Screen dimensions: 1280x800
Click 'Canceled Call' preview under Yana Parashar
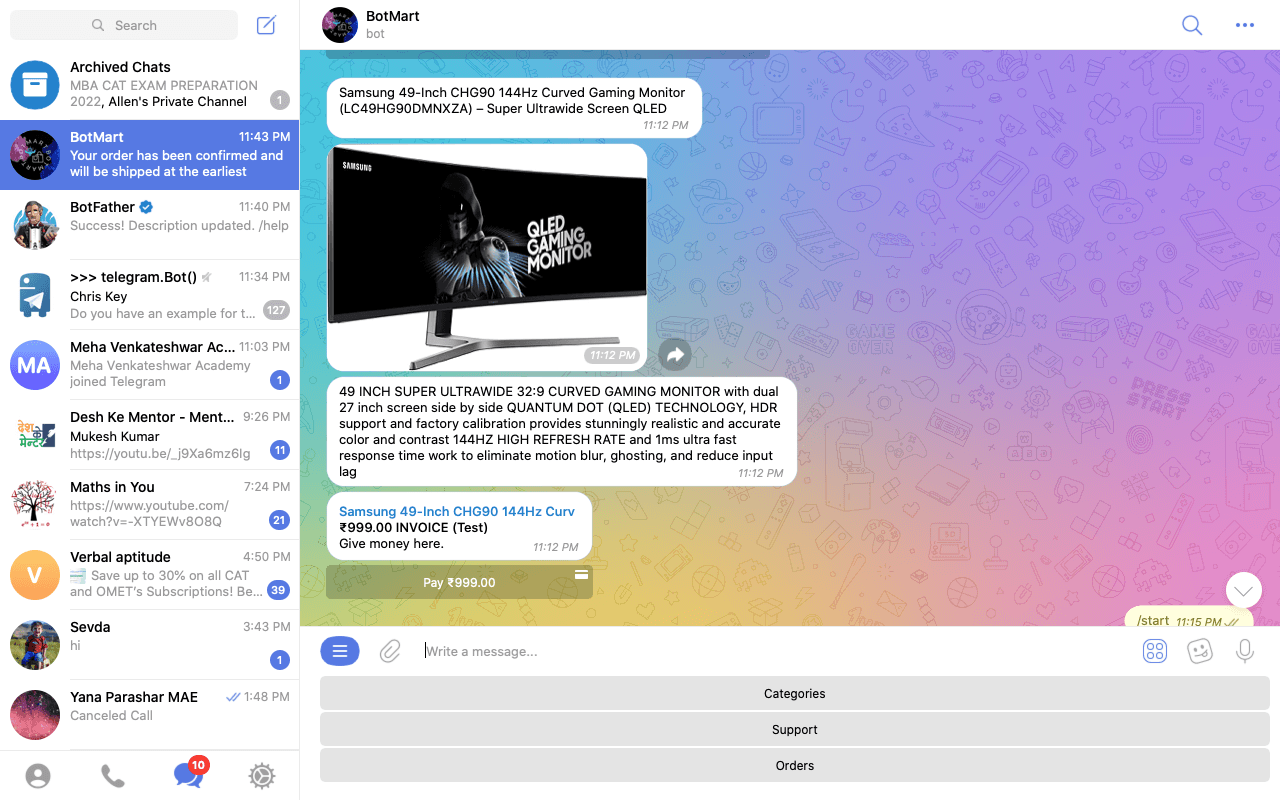(111, 715)
